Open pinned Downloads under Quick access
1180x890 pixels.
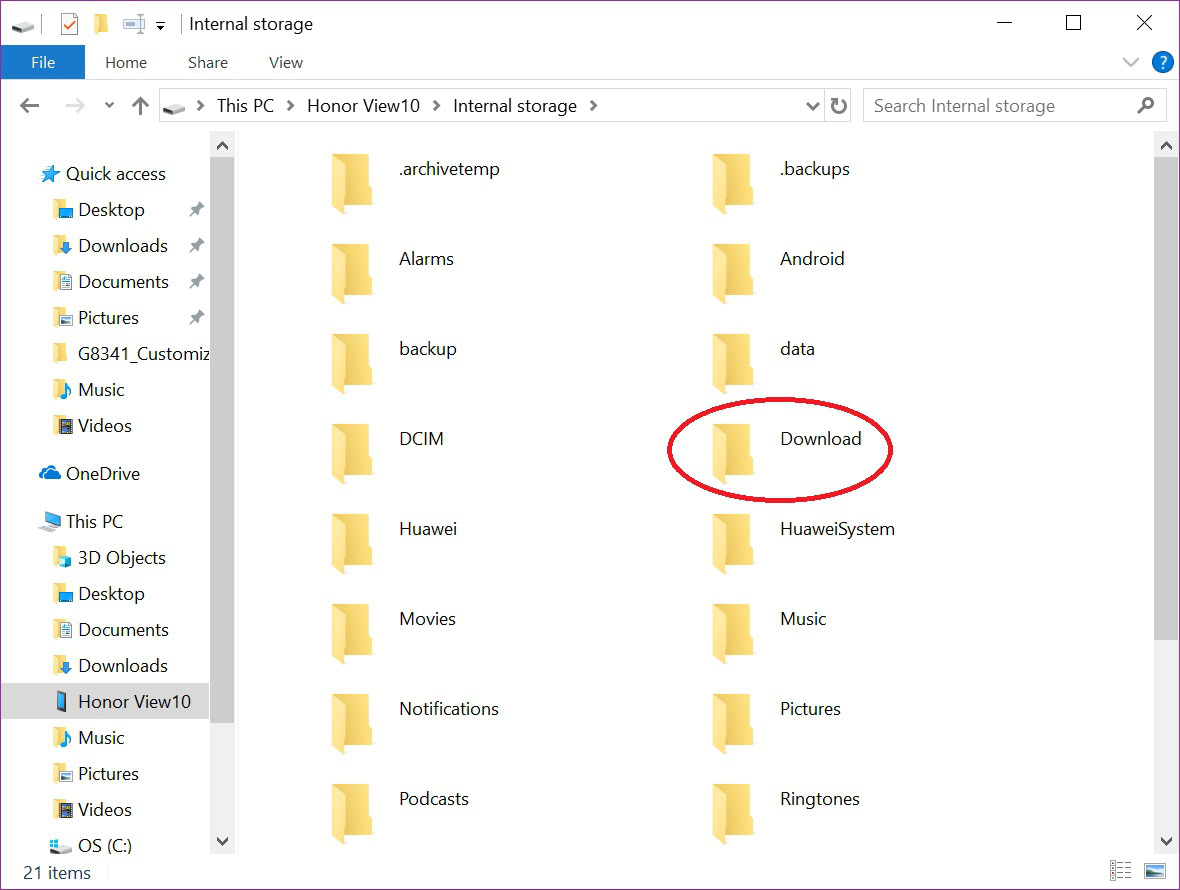pyautogui.click(x=123, y=246)
